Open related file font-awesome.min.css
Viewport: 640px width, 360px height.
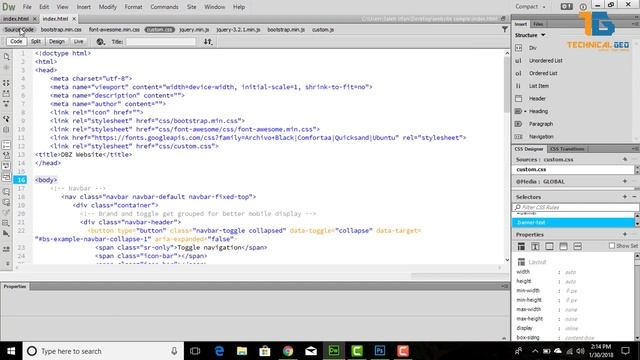pyautogui.click(x=114, y=29)
